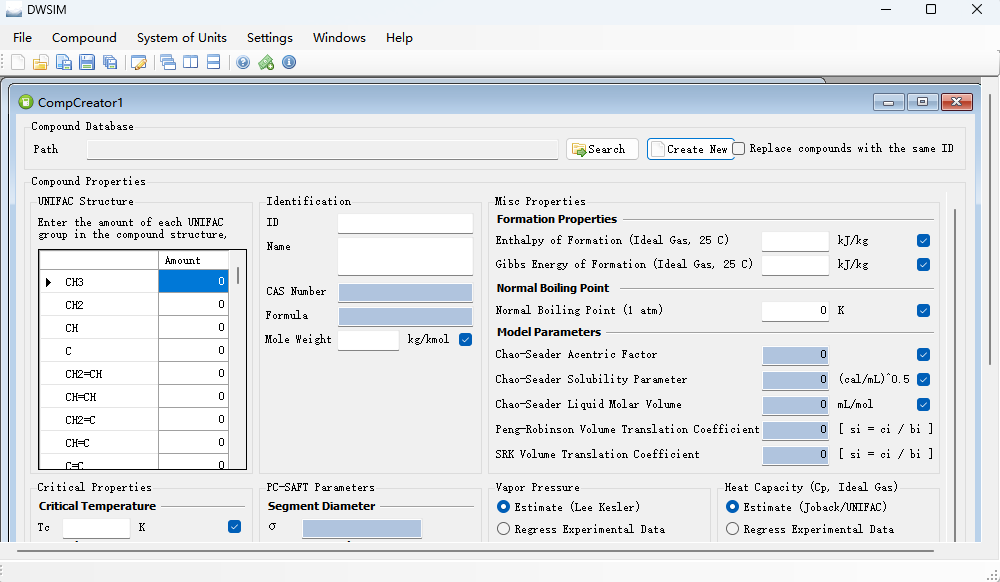Click the About information icon
The image size is (1000, 582).
click(289, 62)
